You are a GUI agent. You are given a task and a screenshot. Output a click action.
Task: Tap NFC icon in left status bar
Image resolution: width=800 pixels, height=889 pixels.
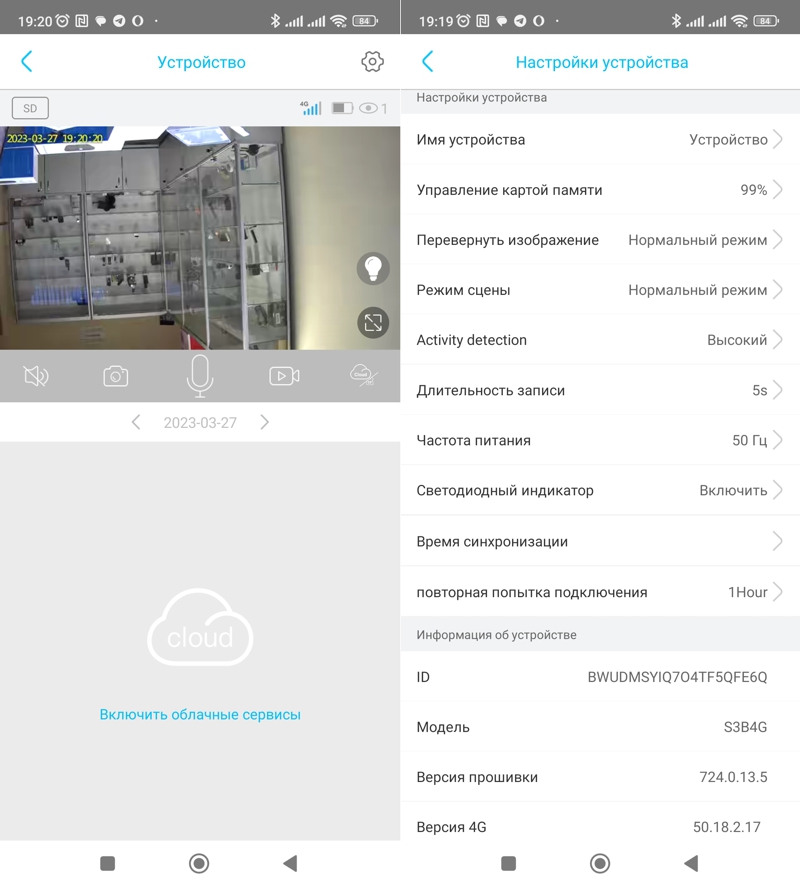[82, 21]
